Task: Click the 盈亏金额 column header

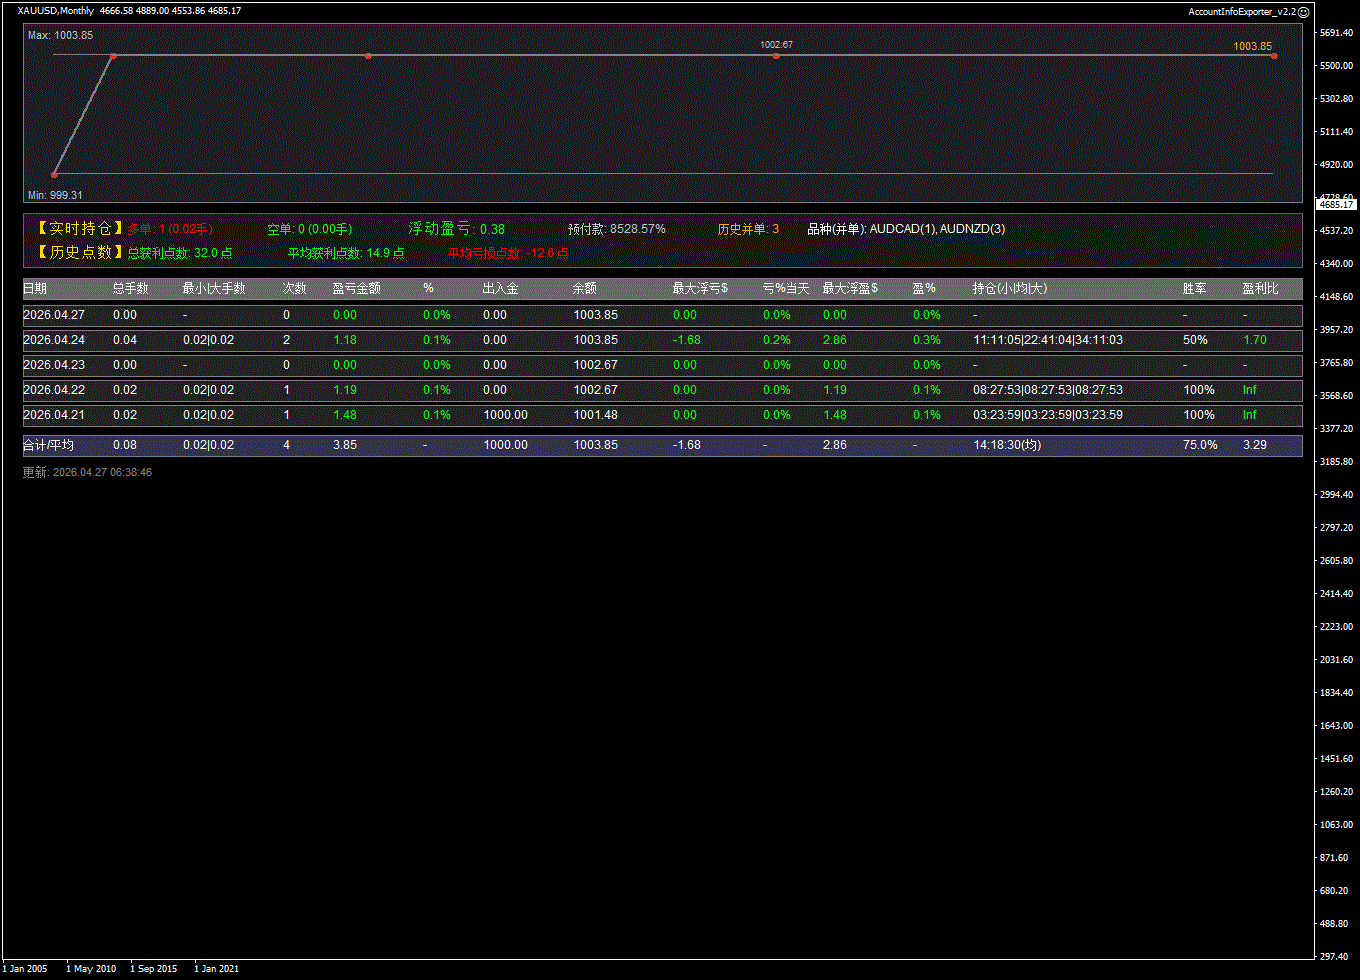Action: click(x=356, y=289)
